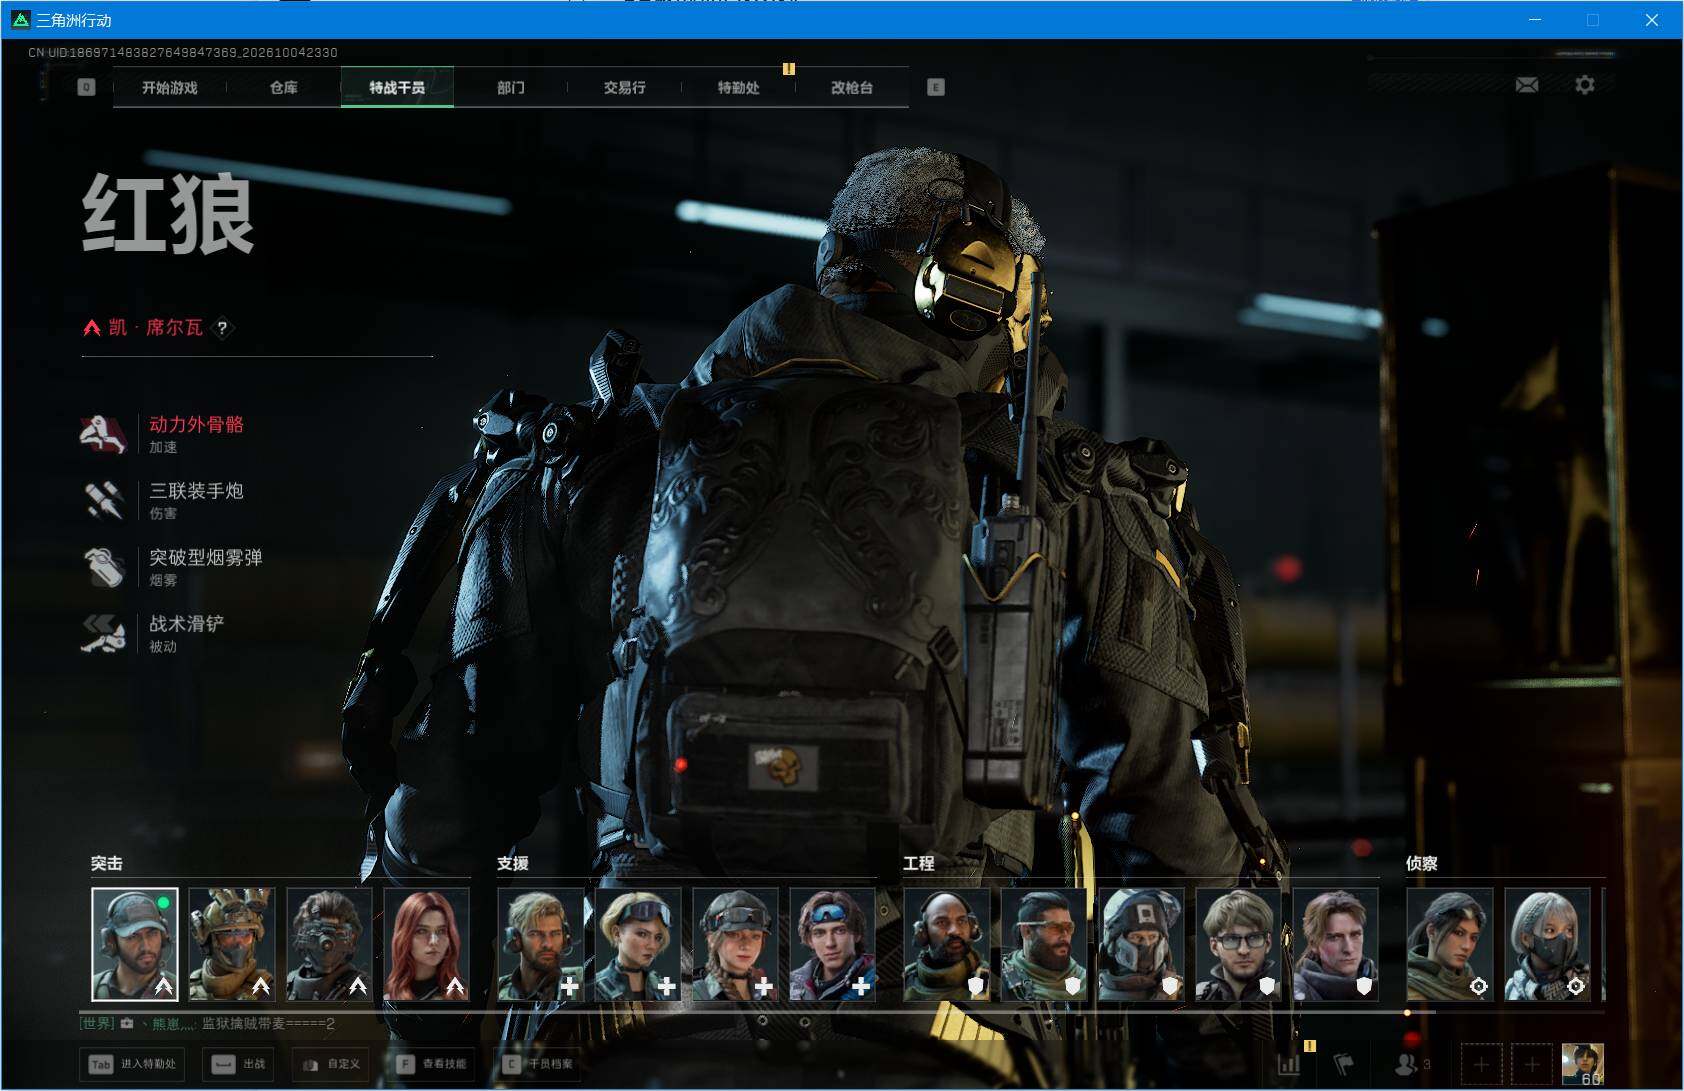Select the 战术滑铲 passive skill icon
Screen dimensions: 1684x1091
tap(103, 633)
